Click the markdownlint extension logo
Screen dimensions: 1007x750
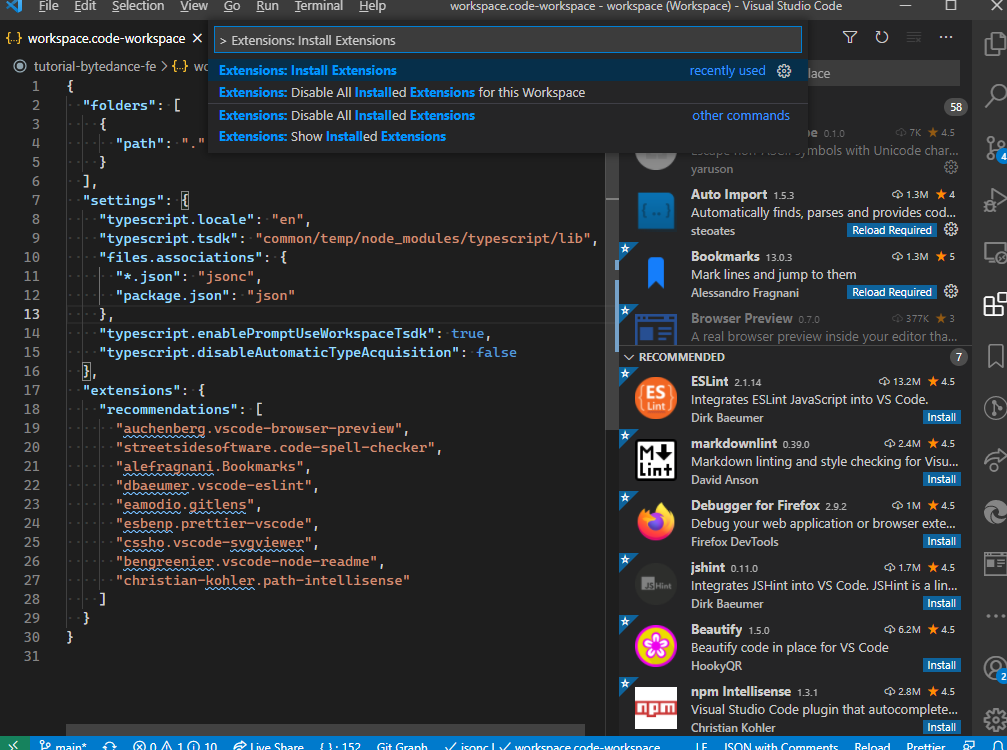click(655, 460)
